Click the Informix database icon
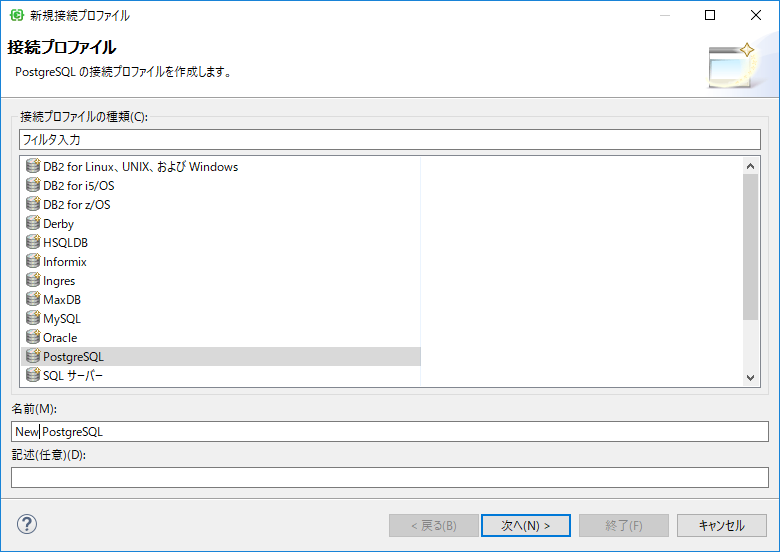Image resolution: width=781 pixels, height=553 pixels. point(33,261)
